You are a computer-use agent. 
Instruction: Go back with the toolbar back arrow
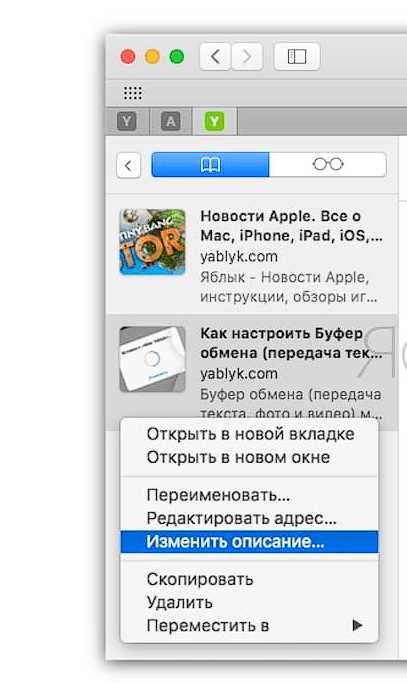215,57
